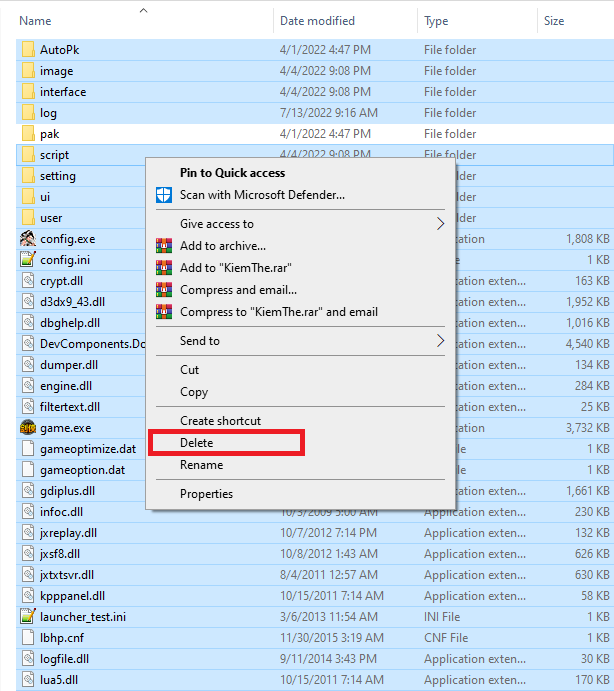Click the lua5.dll file icon
This screenshot has width=614, height=691.
pyautogui.click(x=28, y=680)
